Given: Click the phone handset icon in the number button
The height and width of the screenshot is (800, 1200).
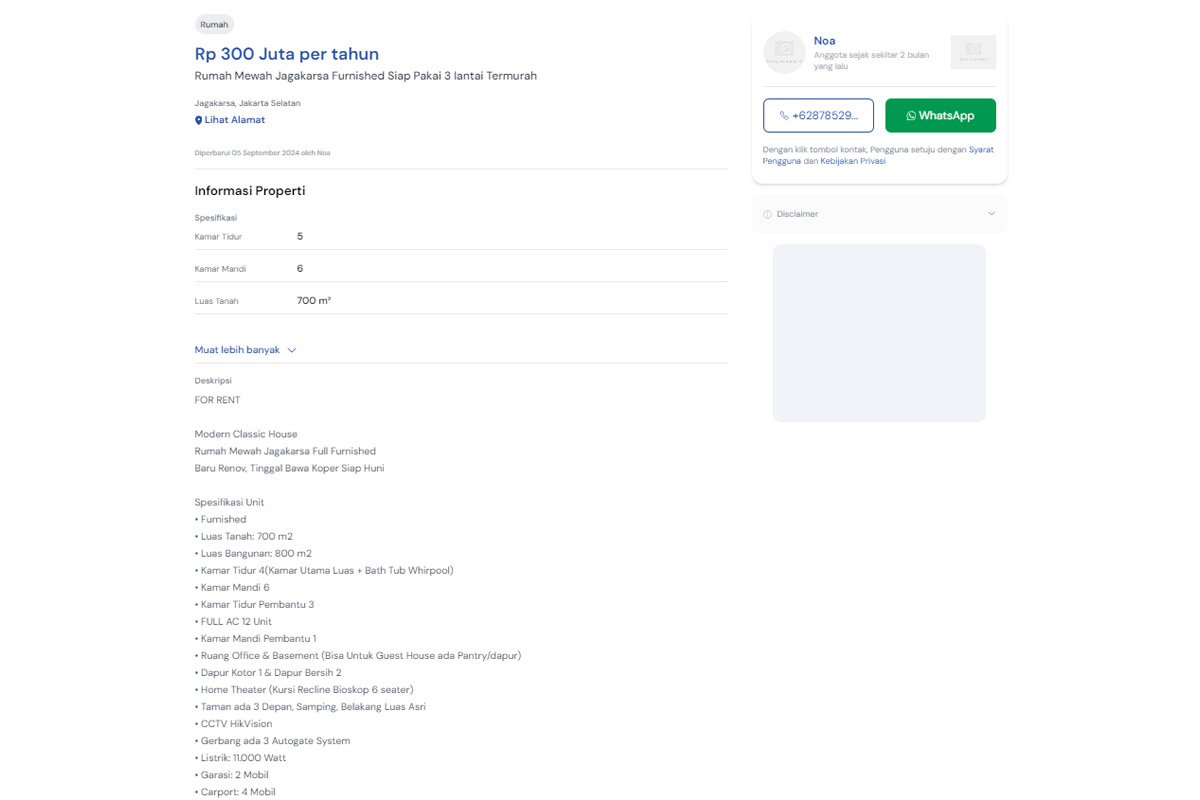Looking at the screenshot, I should (x=784, y=116).
